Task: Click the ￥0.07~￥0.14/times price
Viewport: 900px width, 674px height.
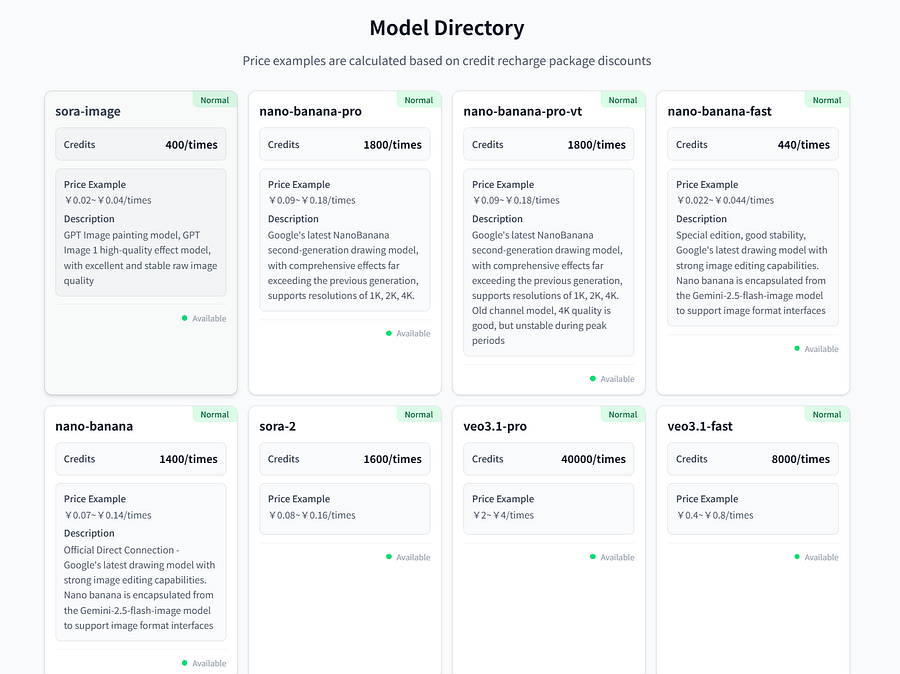Action: coord(107,515)
